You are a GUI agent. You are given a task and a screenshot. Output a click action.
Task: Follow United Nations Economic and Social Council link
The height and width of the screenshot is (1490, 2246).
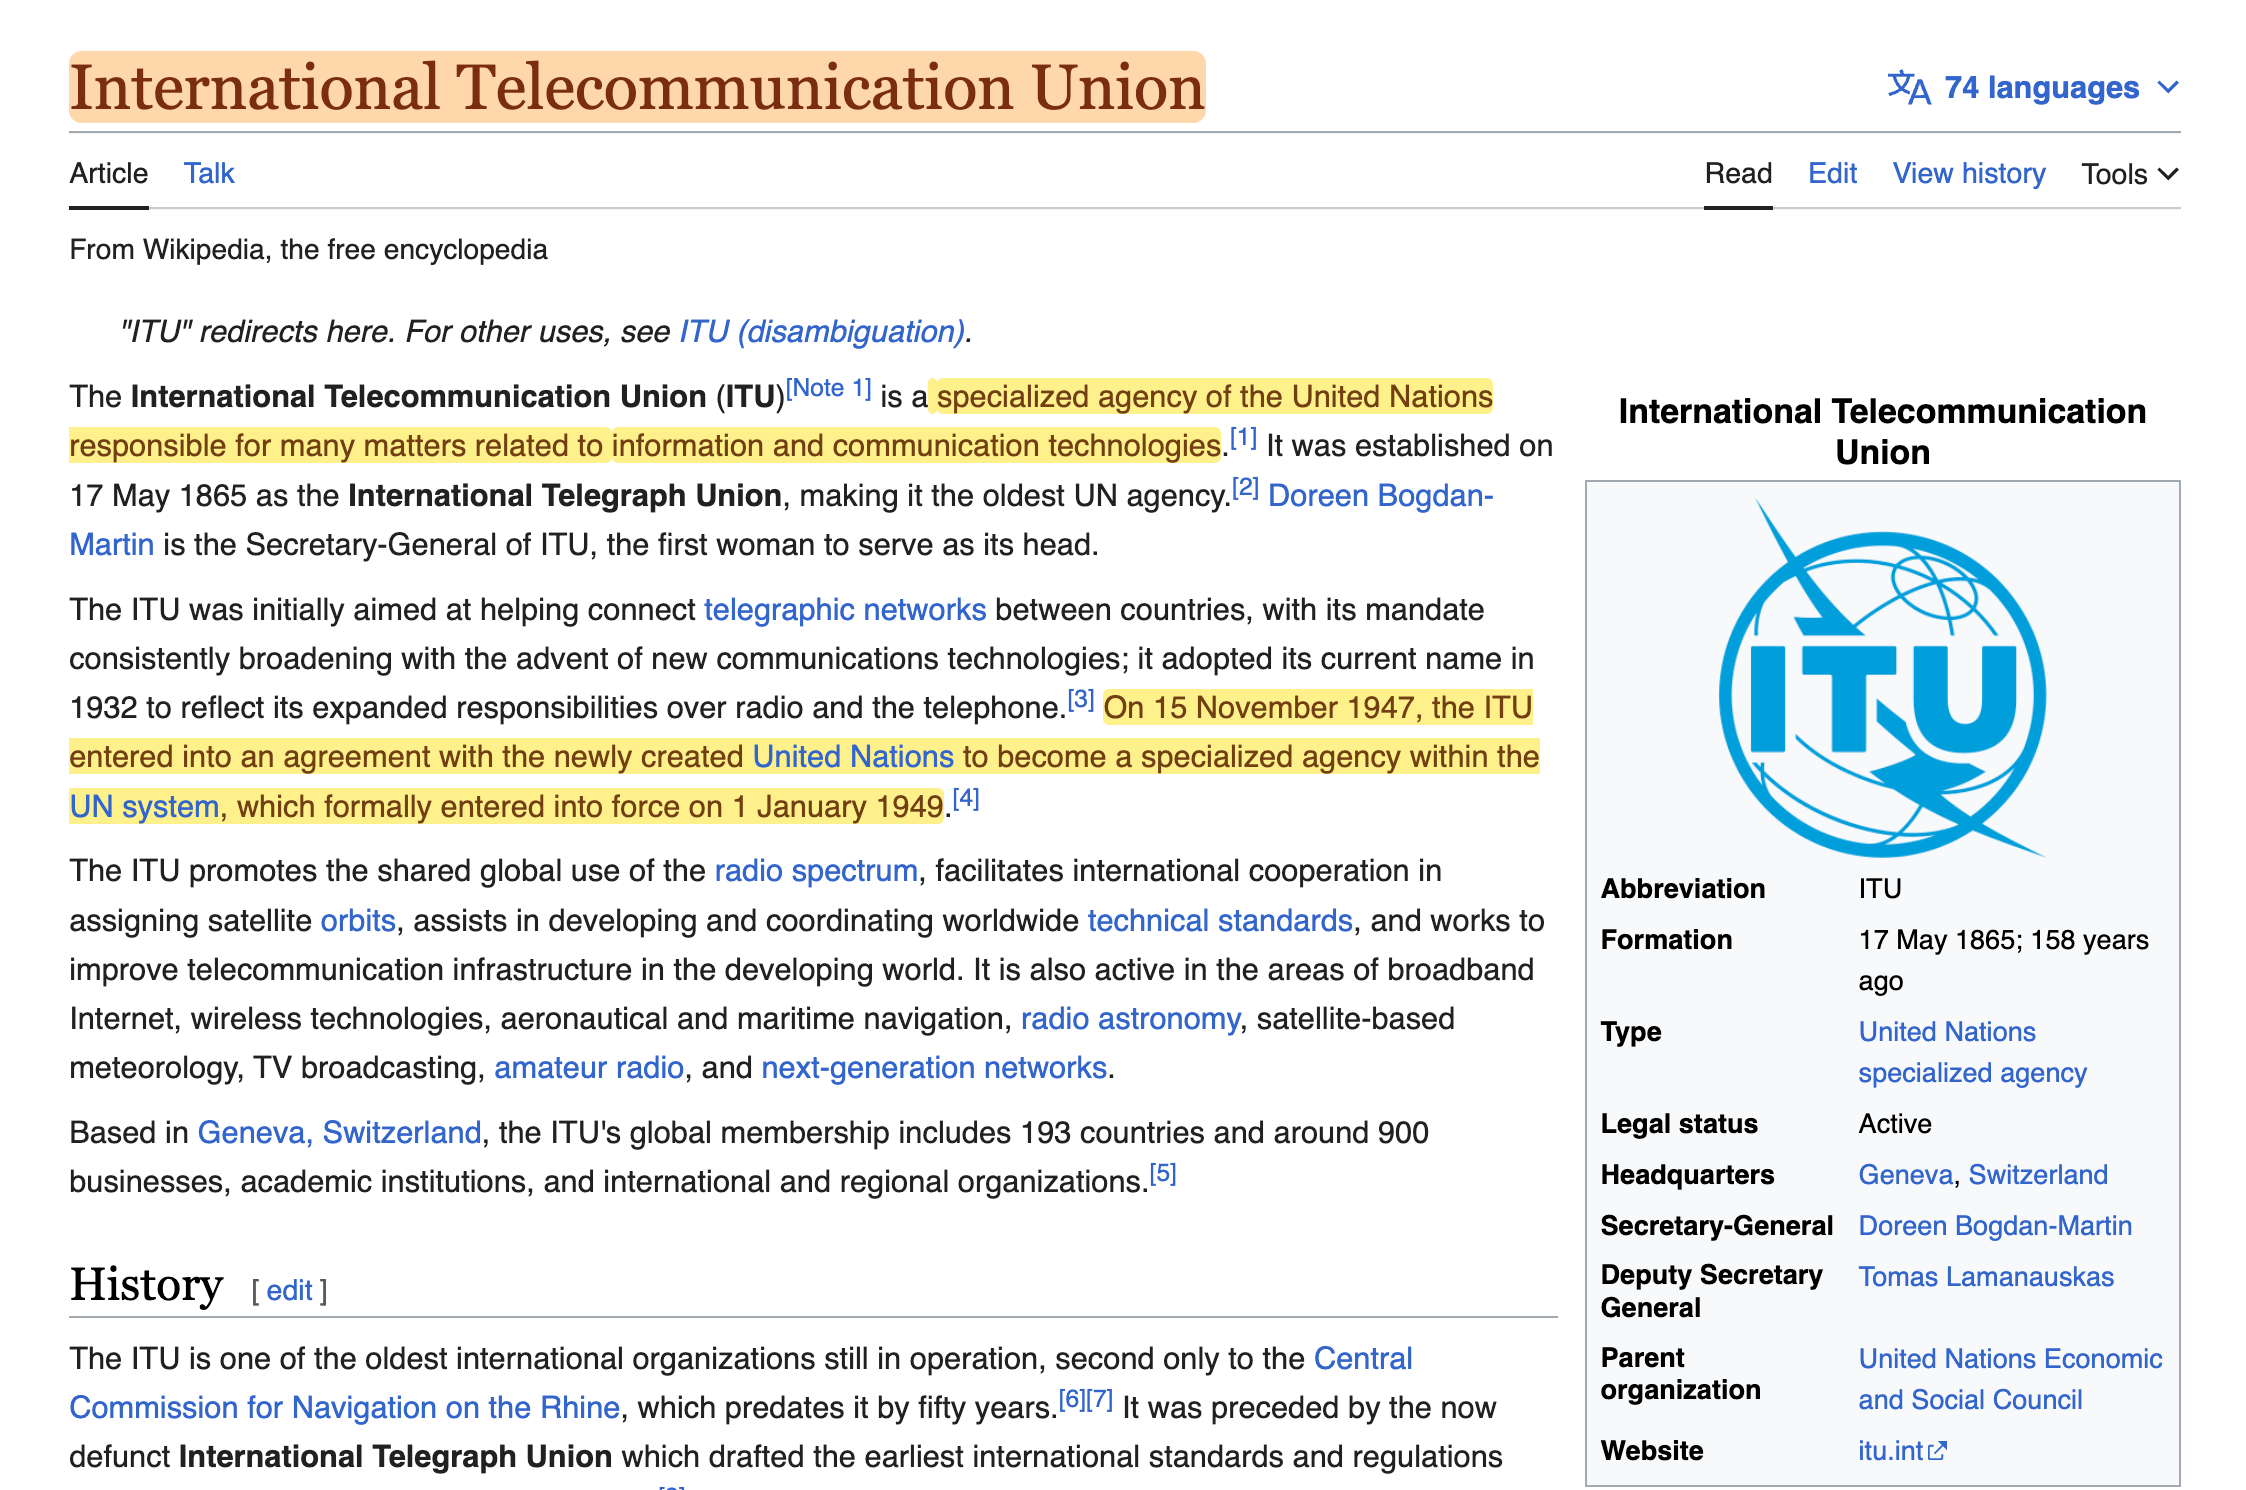[2010, 1379]
